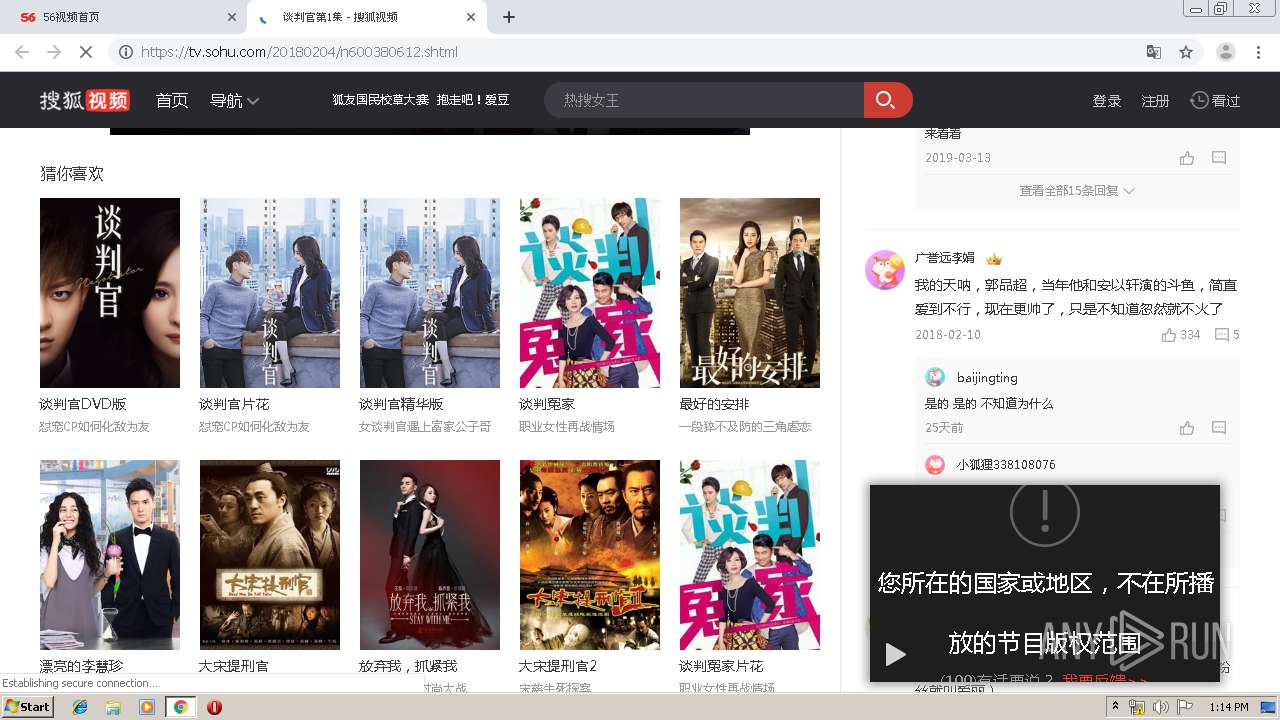Open the Opera icon in taskbar
Screen dimensions: 1280x720
[214, 706]
